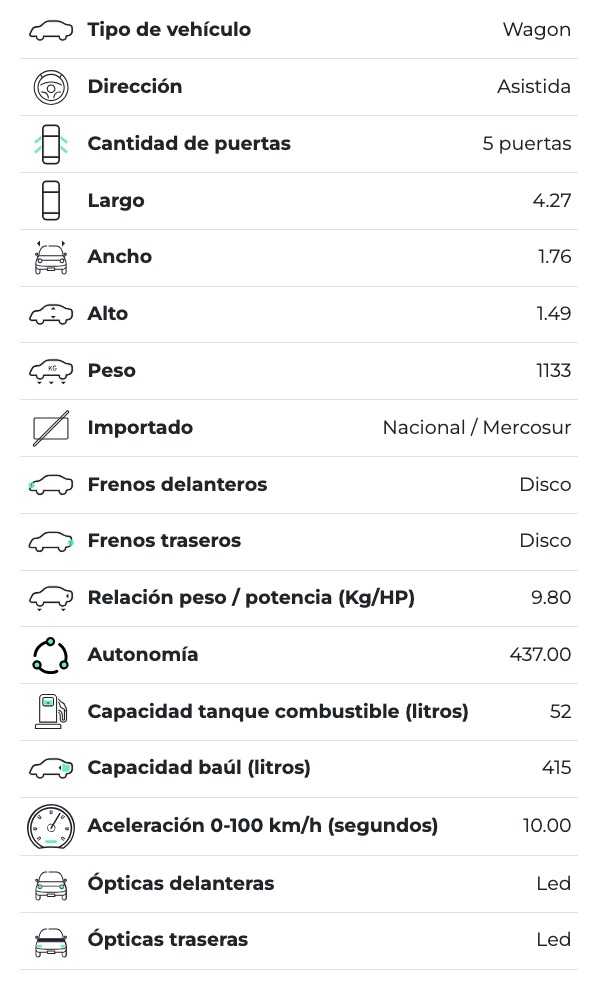Click the car icon beside Tipo de vehículo
This screenshot has height=992, width=606.
point(51,31)
